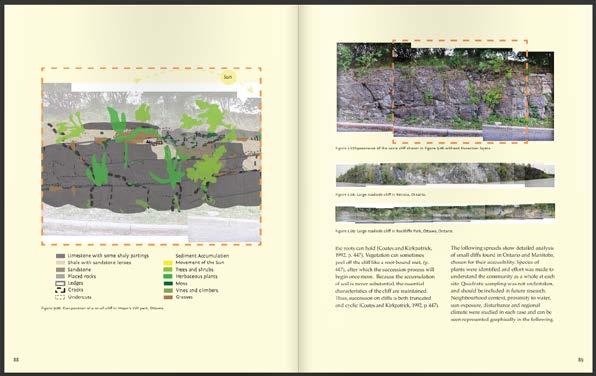Click the Cracks dashed symbol in legend
This screenshot has height=376, width=596.
coord(60,290)
